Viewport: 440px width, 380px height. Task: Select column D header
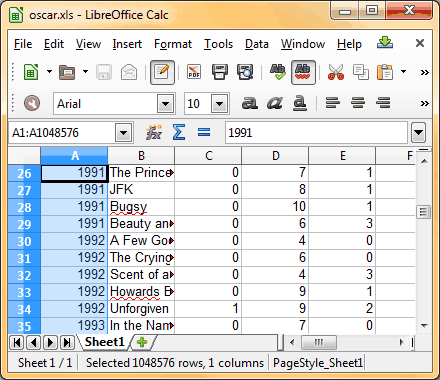[275, 156]
